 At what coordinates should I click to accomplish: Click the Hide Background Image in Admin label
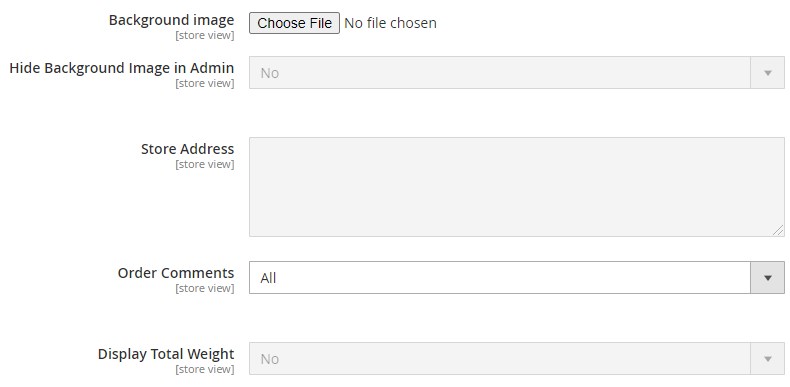[x=122, y=68]
